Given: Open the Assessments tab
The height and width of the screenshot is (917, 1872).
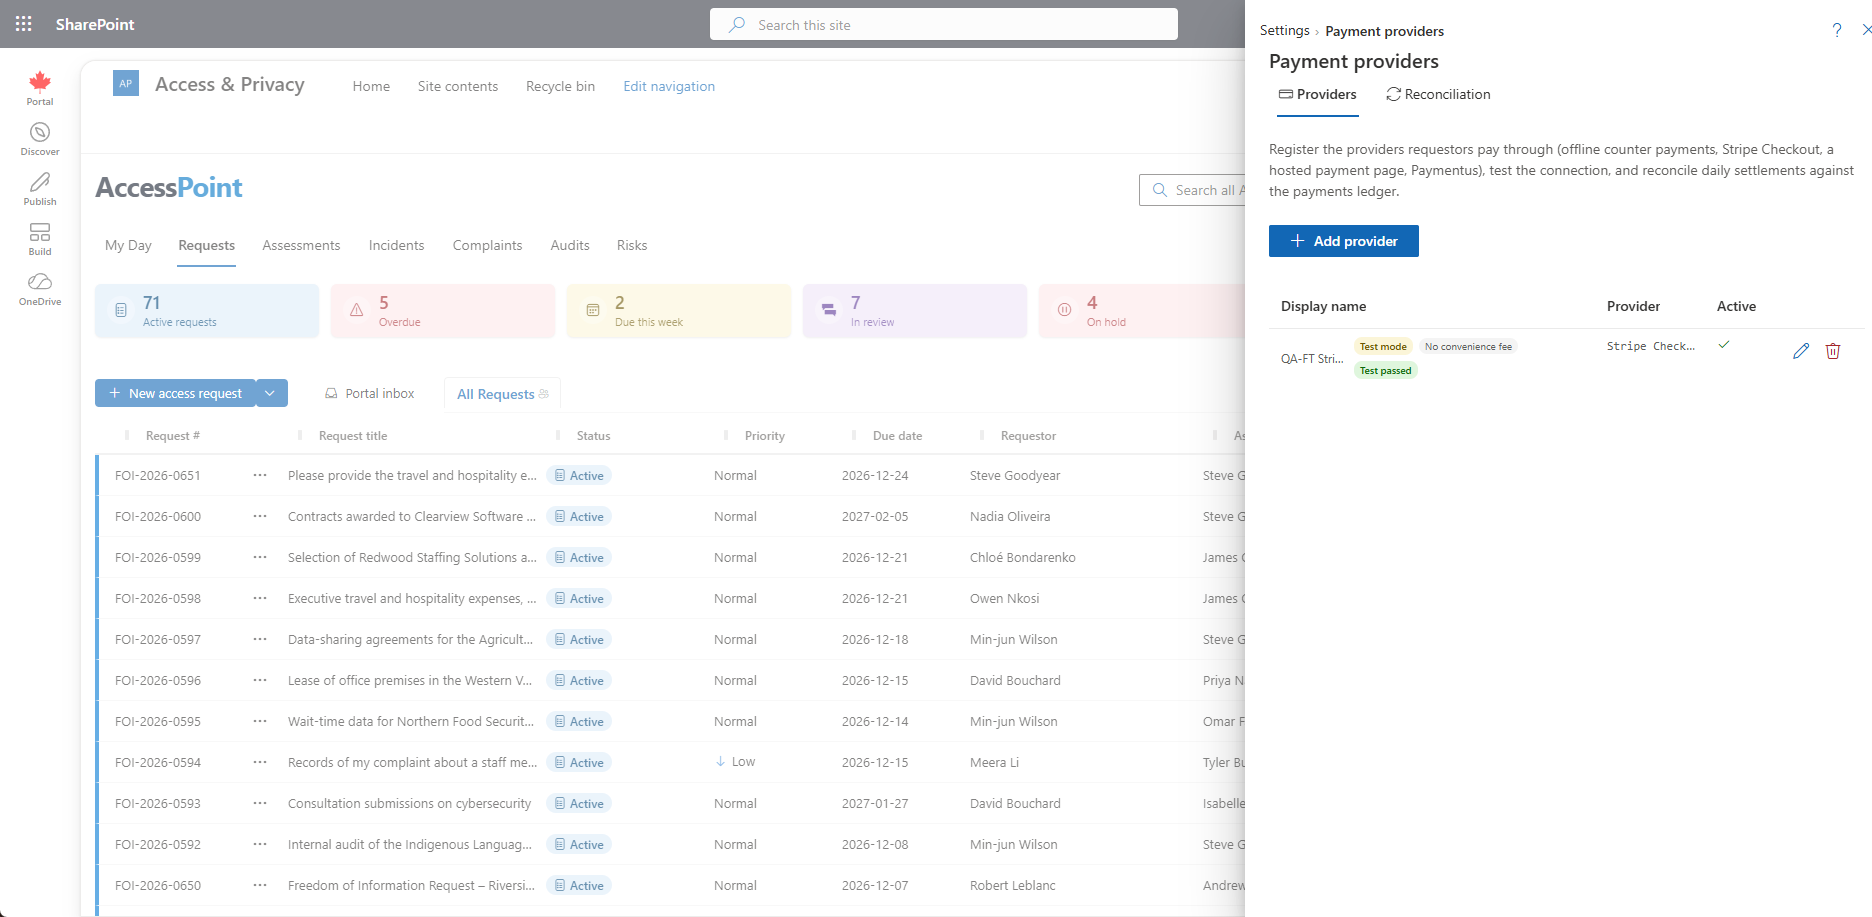Looking at the screenshot, I should coord(301,245).
